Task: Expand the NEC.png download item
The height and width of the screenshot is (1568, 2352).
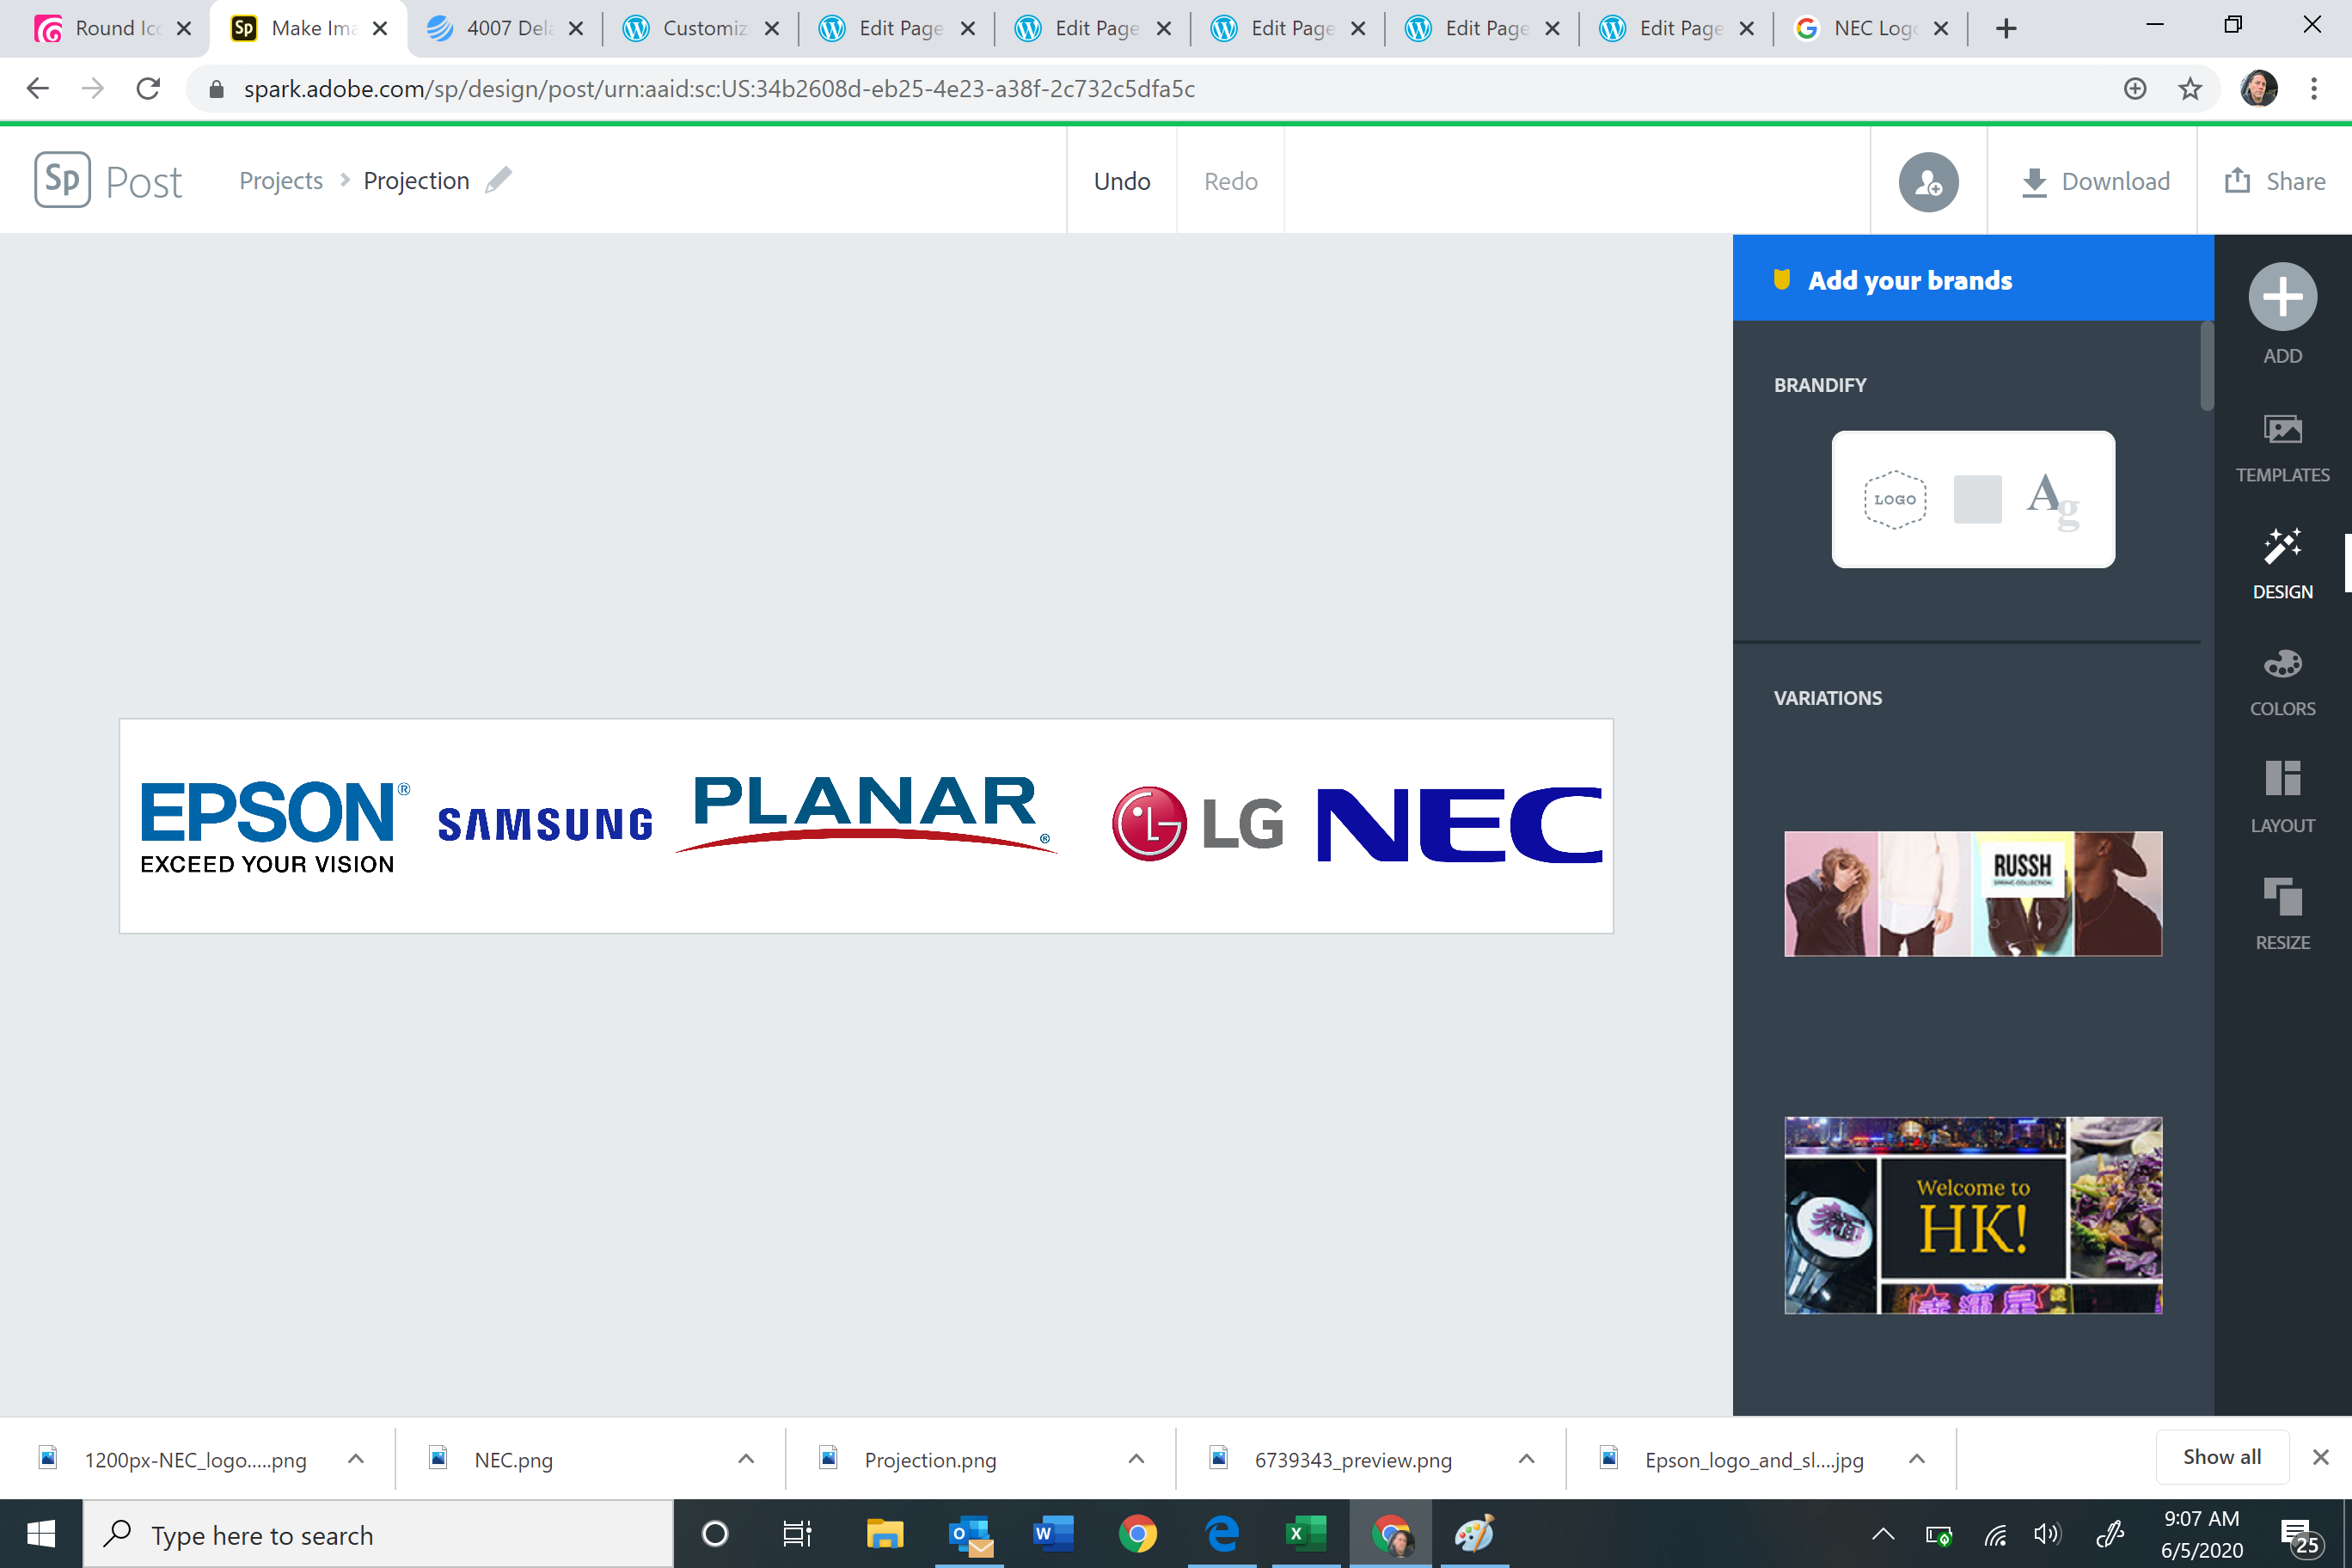Action: click(744, 1459)
